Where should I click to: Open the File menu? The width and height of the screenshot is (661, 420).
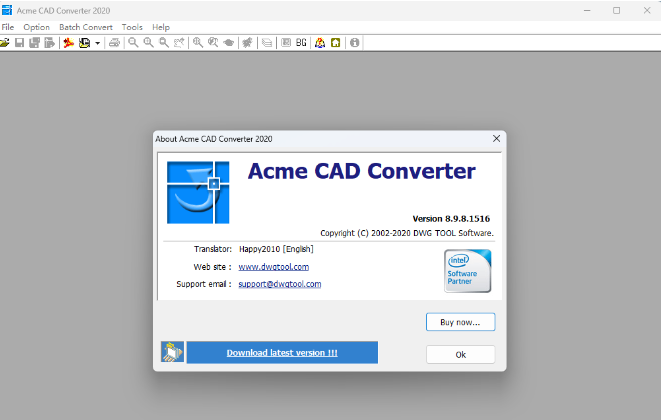[8, 27]
